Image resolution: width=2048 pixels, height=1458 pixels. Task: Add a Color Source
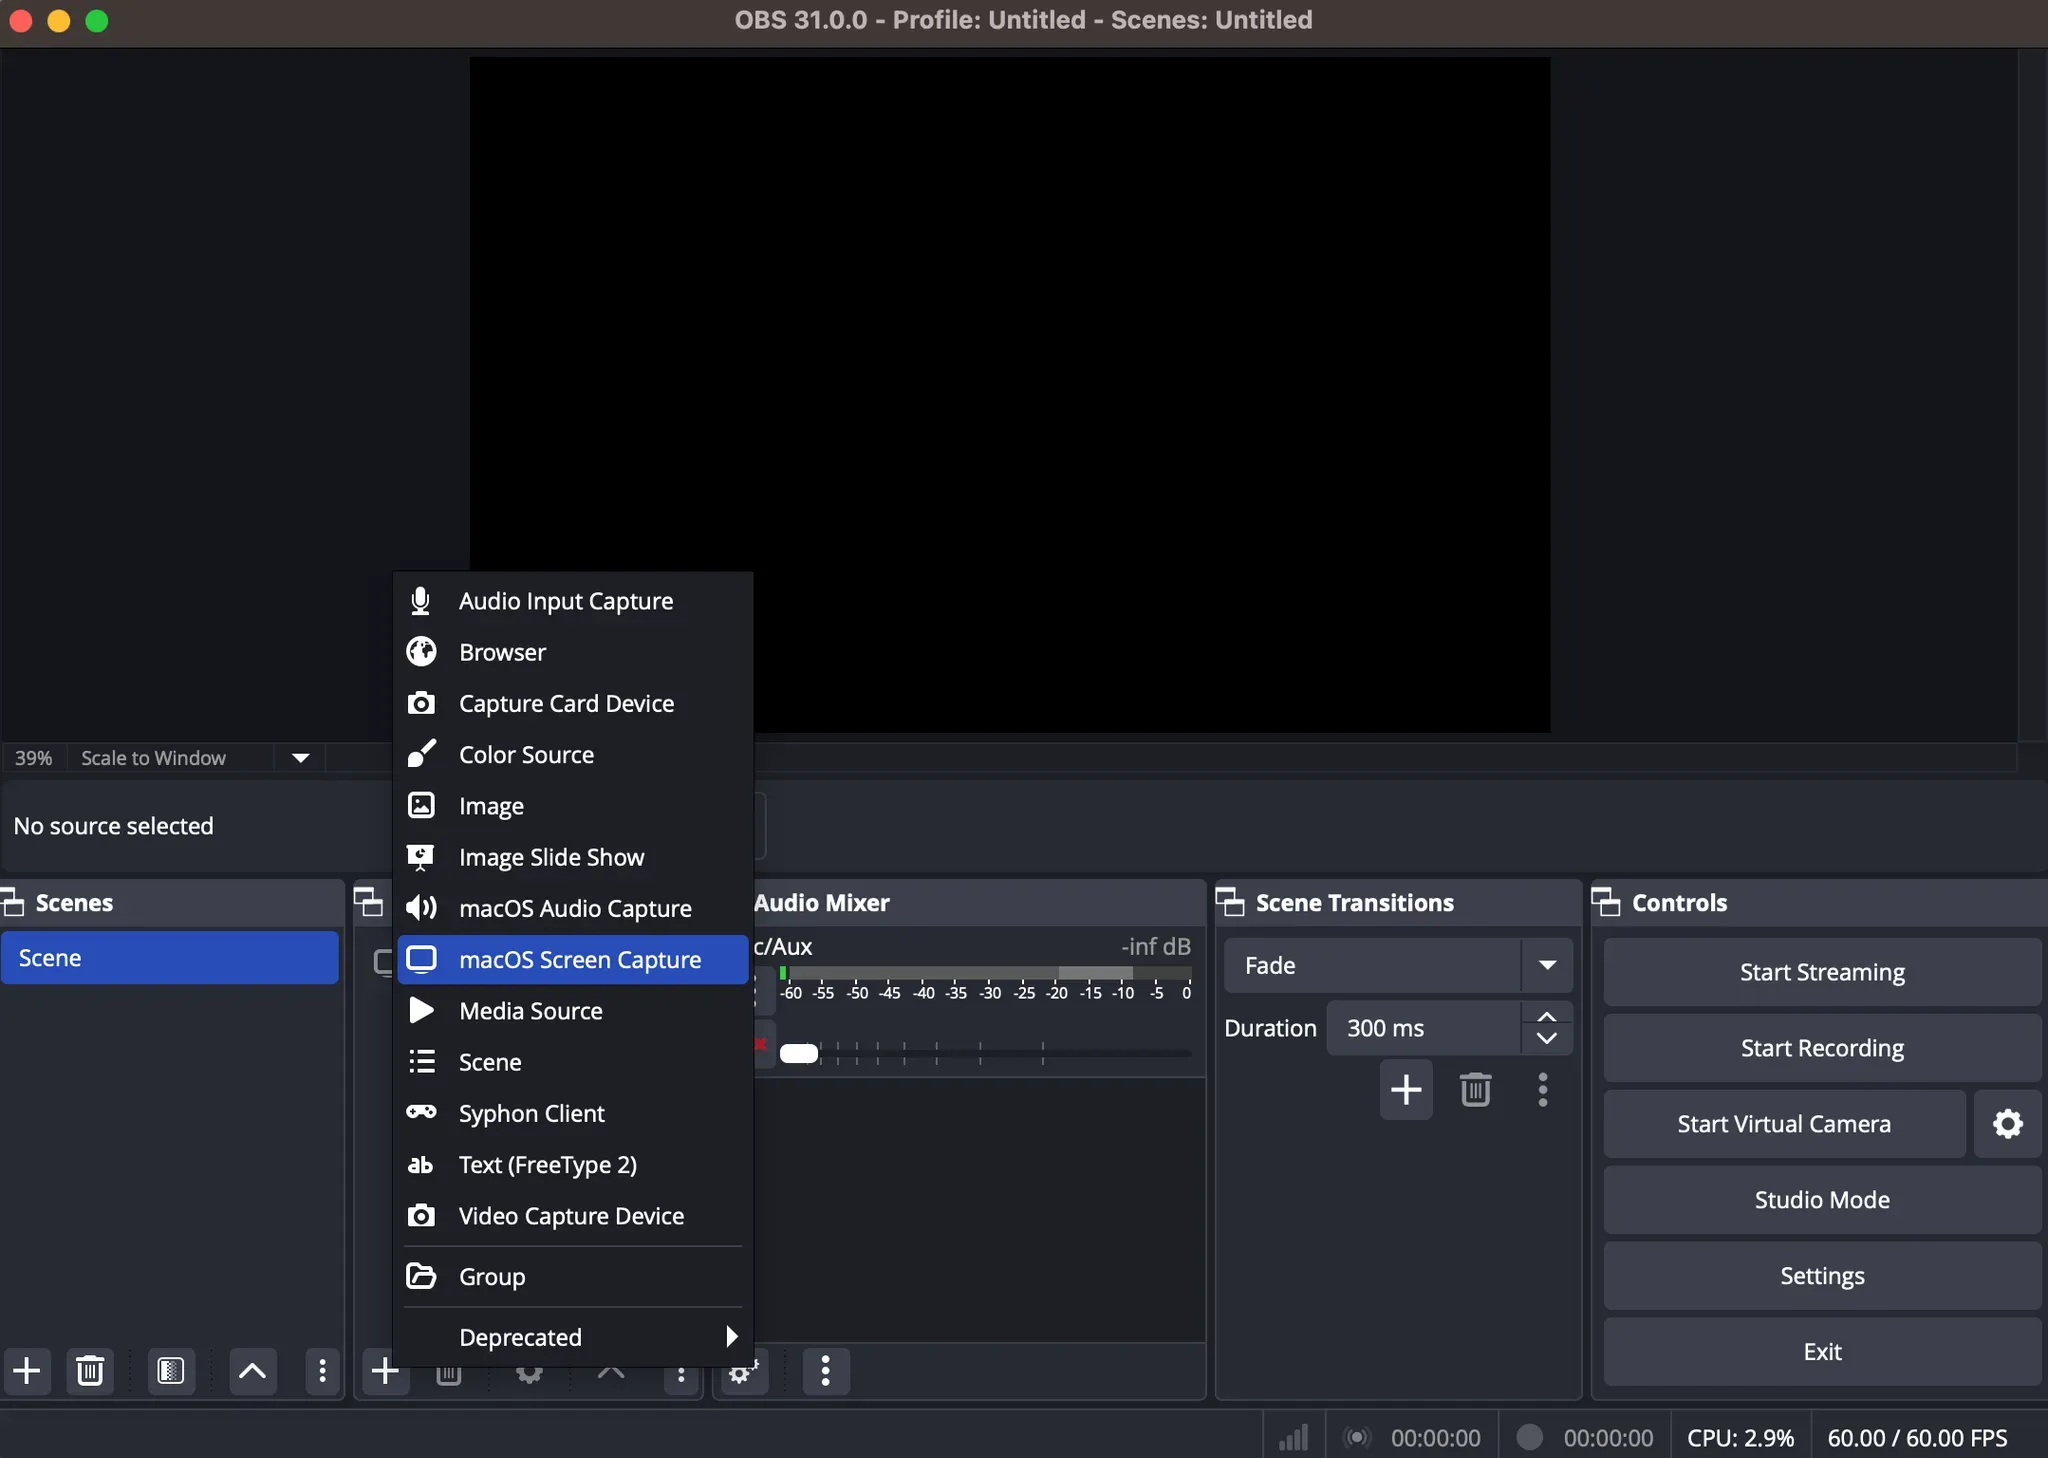click(572, 754)
